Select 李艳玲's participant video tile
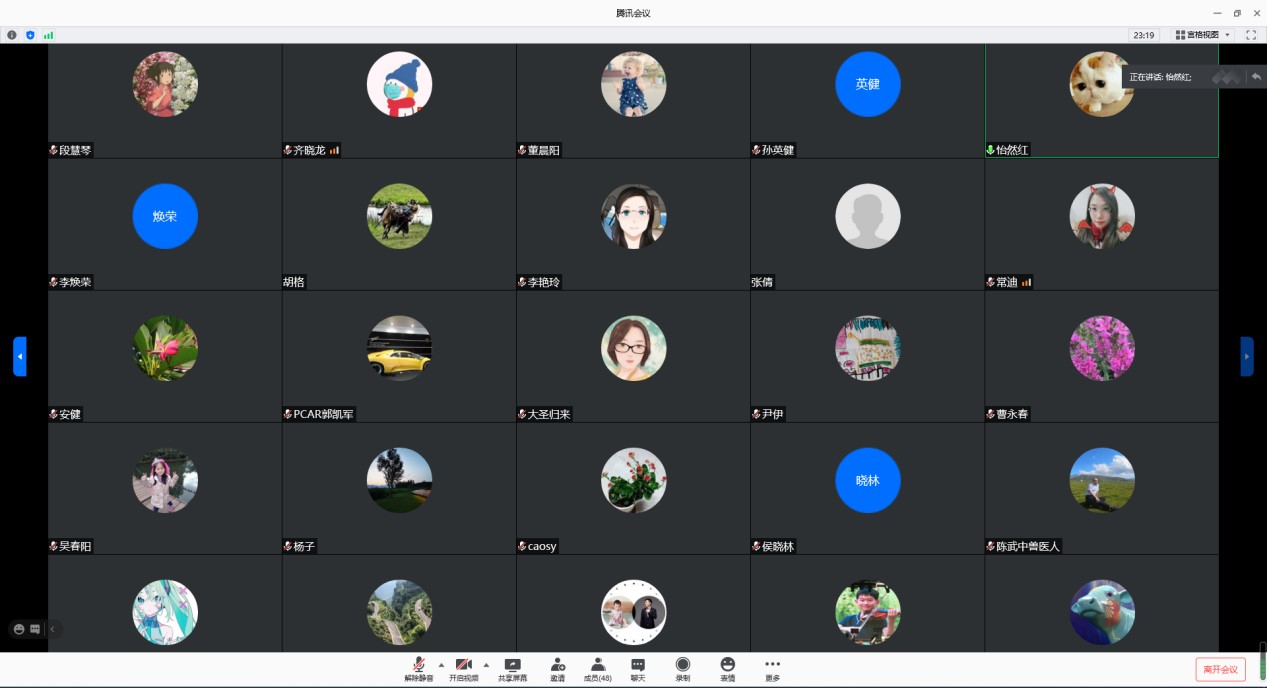The width and height of the screenshot is (1267, 688). point(633,224)
